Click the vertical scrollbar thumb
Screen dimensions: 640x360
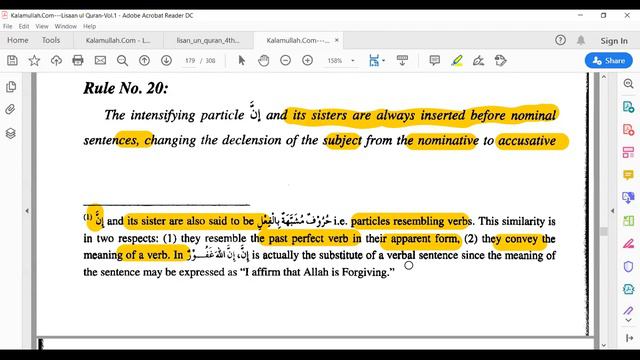tap(604, 231)
